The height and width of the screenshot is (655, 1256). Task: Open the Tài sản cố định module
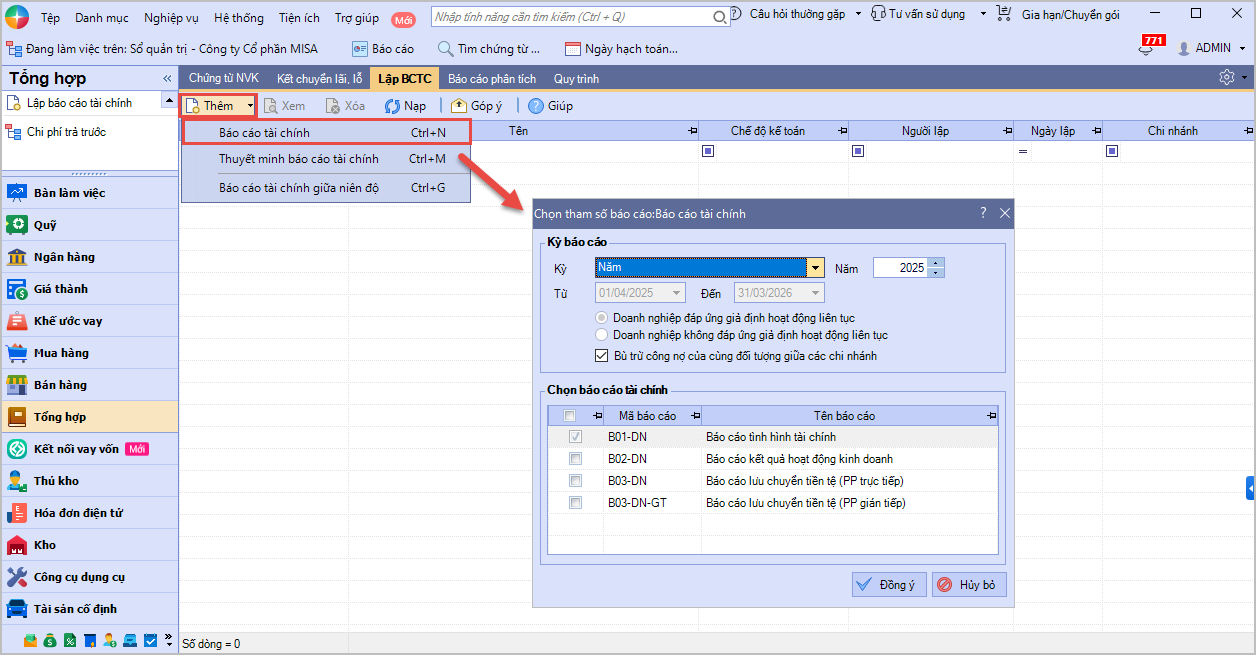(75, 609)
